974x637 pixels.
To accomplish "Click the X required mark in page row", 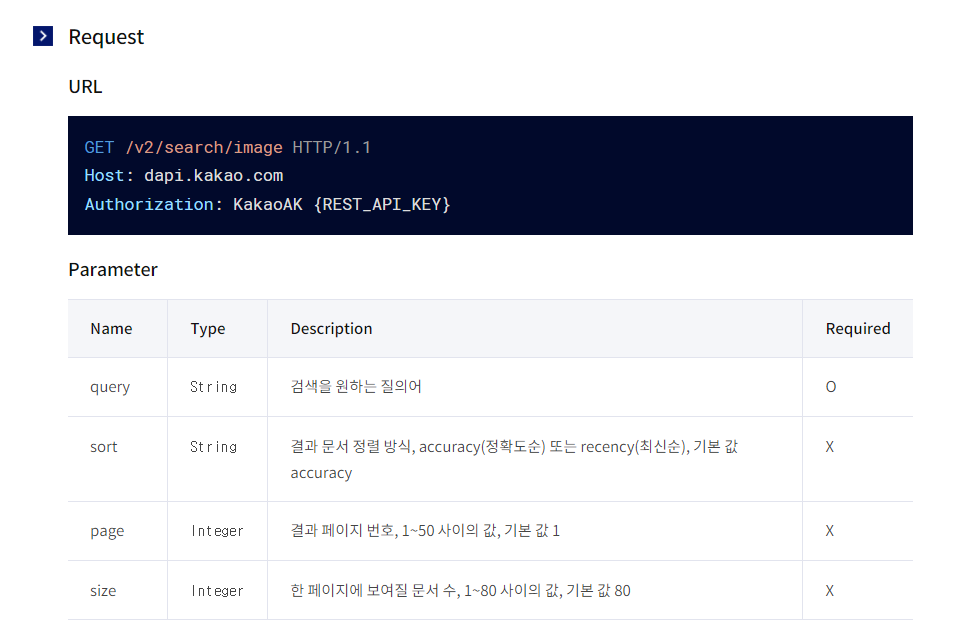I will pyautogui.click(x=830, y=531).
